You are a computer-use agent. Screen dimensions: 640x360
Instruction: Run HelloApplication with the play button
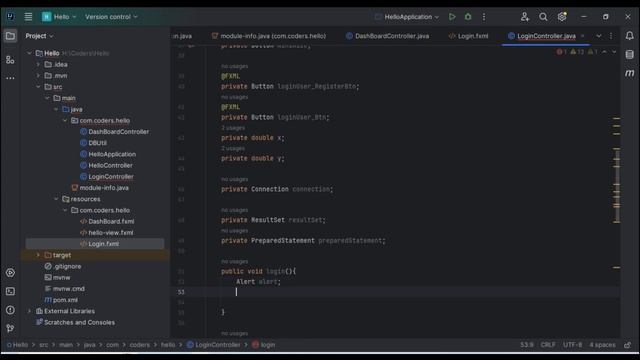(452, 17)
